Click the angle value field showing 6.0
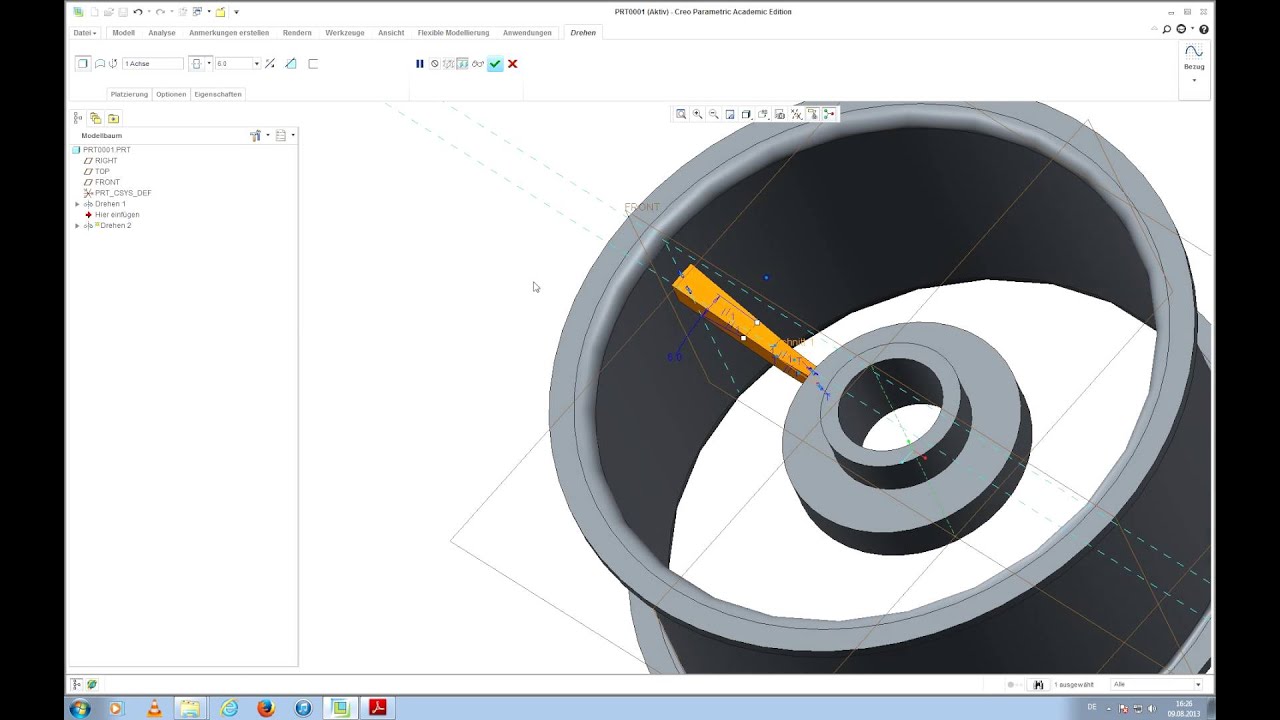 tap(235, 63)
